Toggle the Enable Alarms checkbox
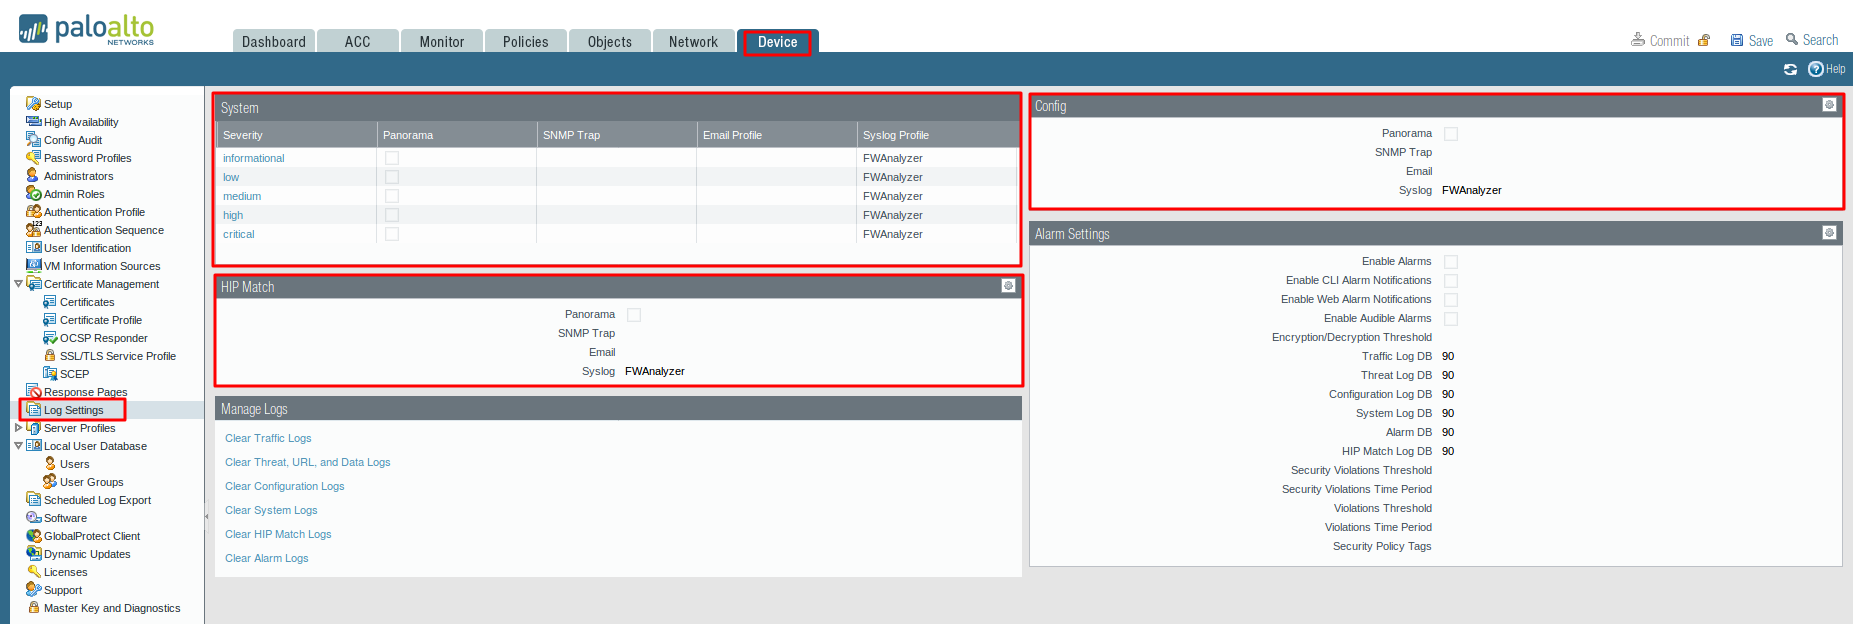 click(1451, 262)
